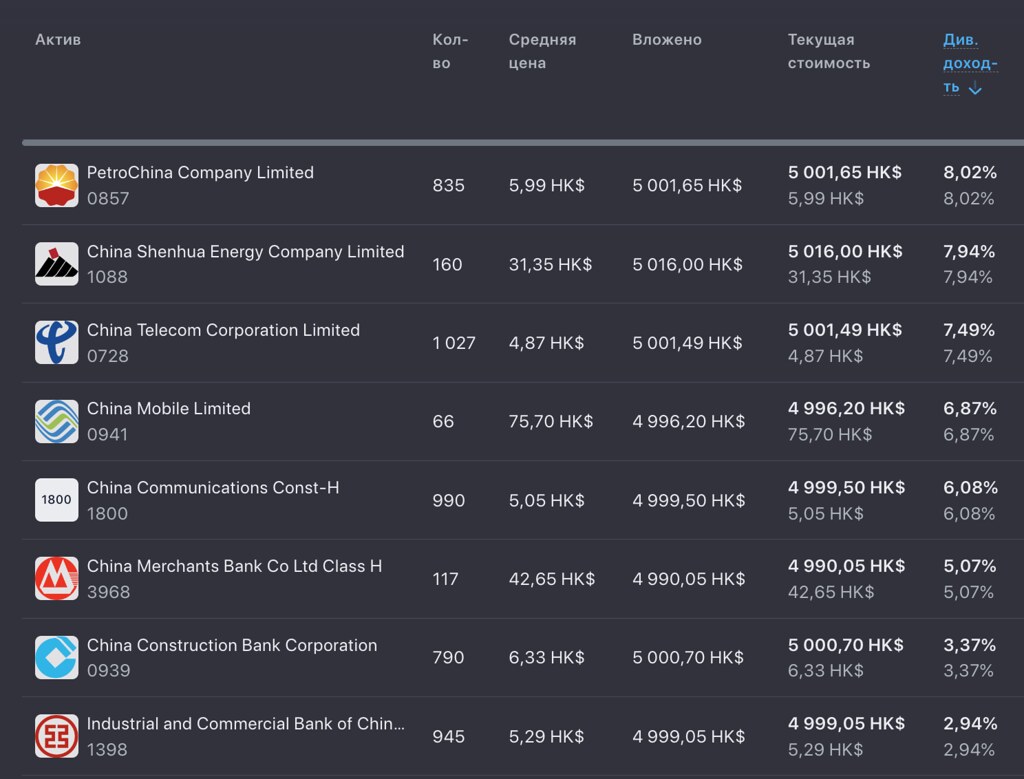
Task: Click the China Merchants Bank logo icon
Action: pos(56,579)
